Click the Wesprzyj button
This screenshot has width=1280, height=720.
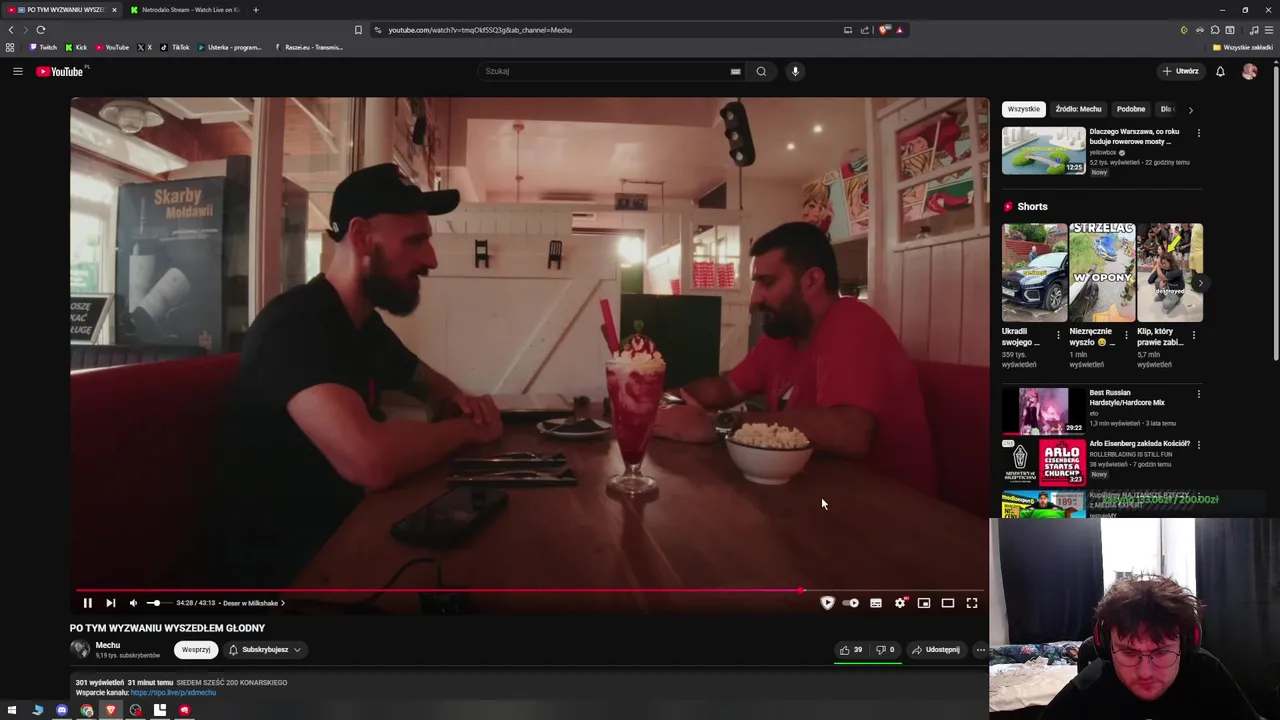point(196,650)
